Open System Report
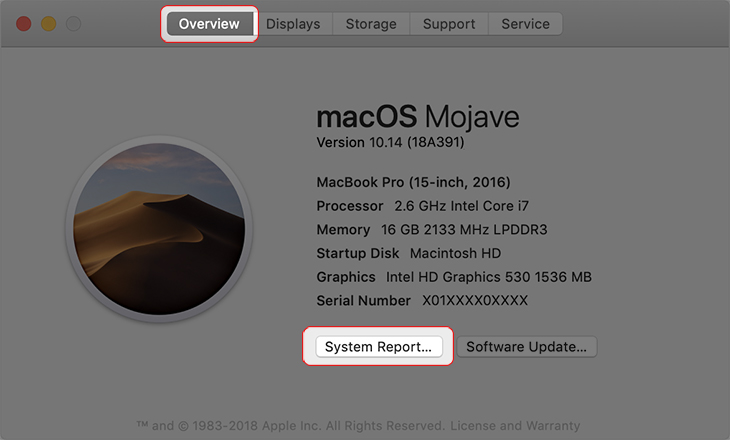 [x=379, y=347]
